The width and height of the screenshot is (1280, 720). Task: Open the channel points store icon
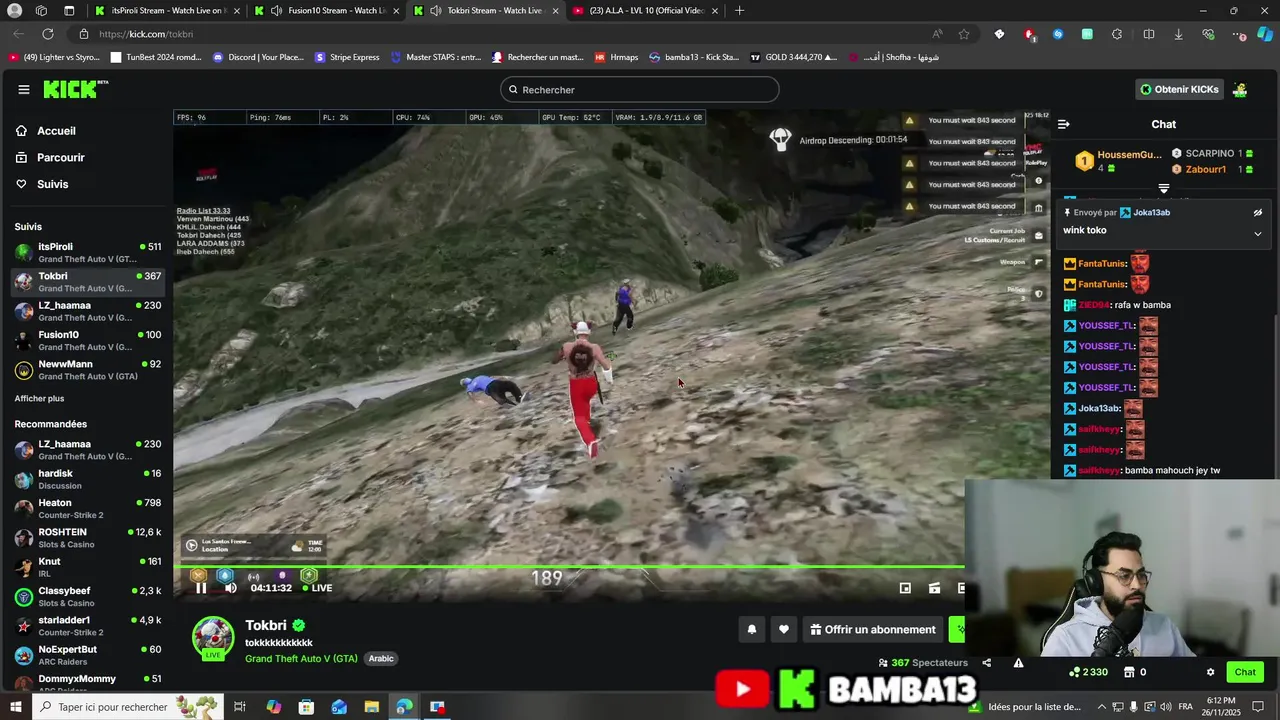[1129, 672]
